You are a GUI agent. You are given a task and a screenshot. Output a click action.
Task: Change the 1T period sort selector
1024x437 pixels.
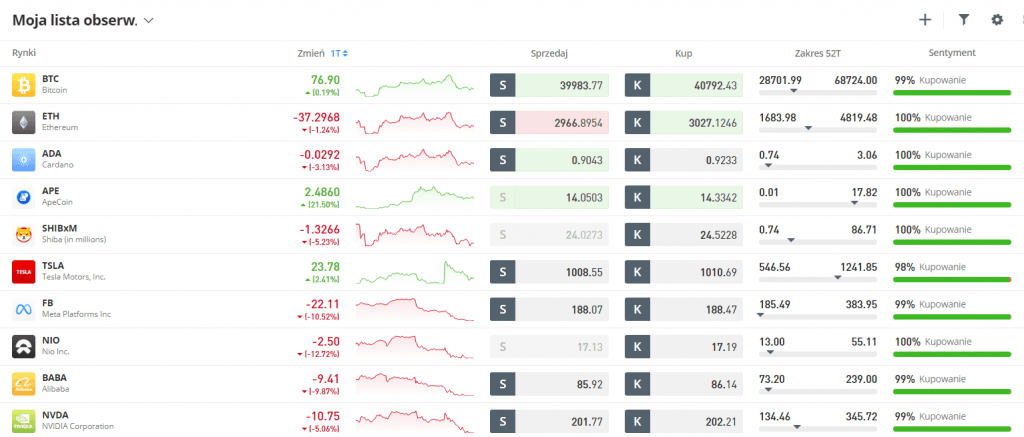339,53
